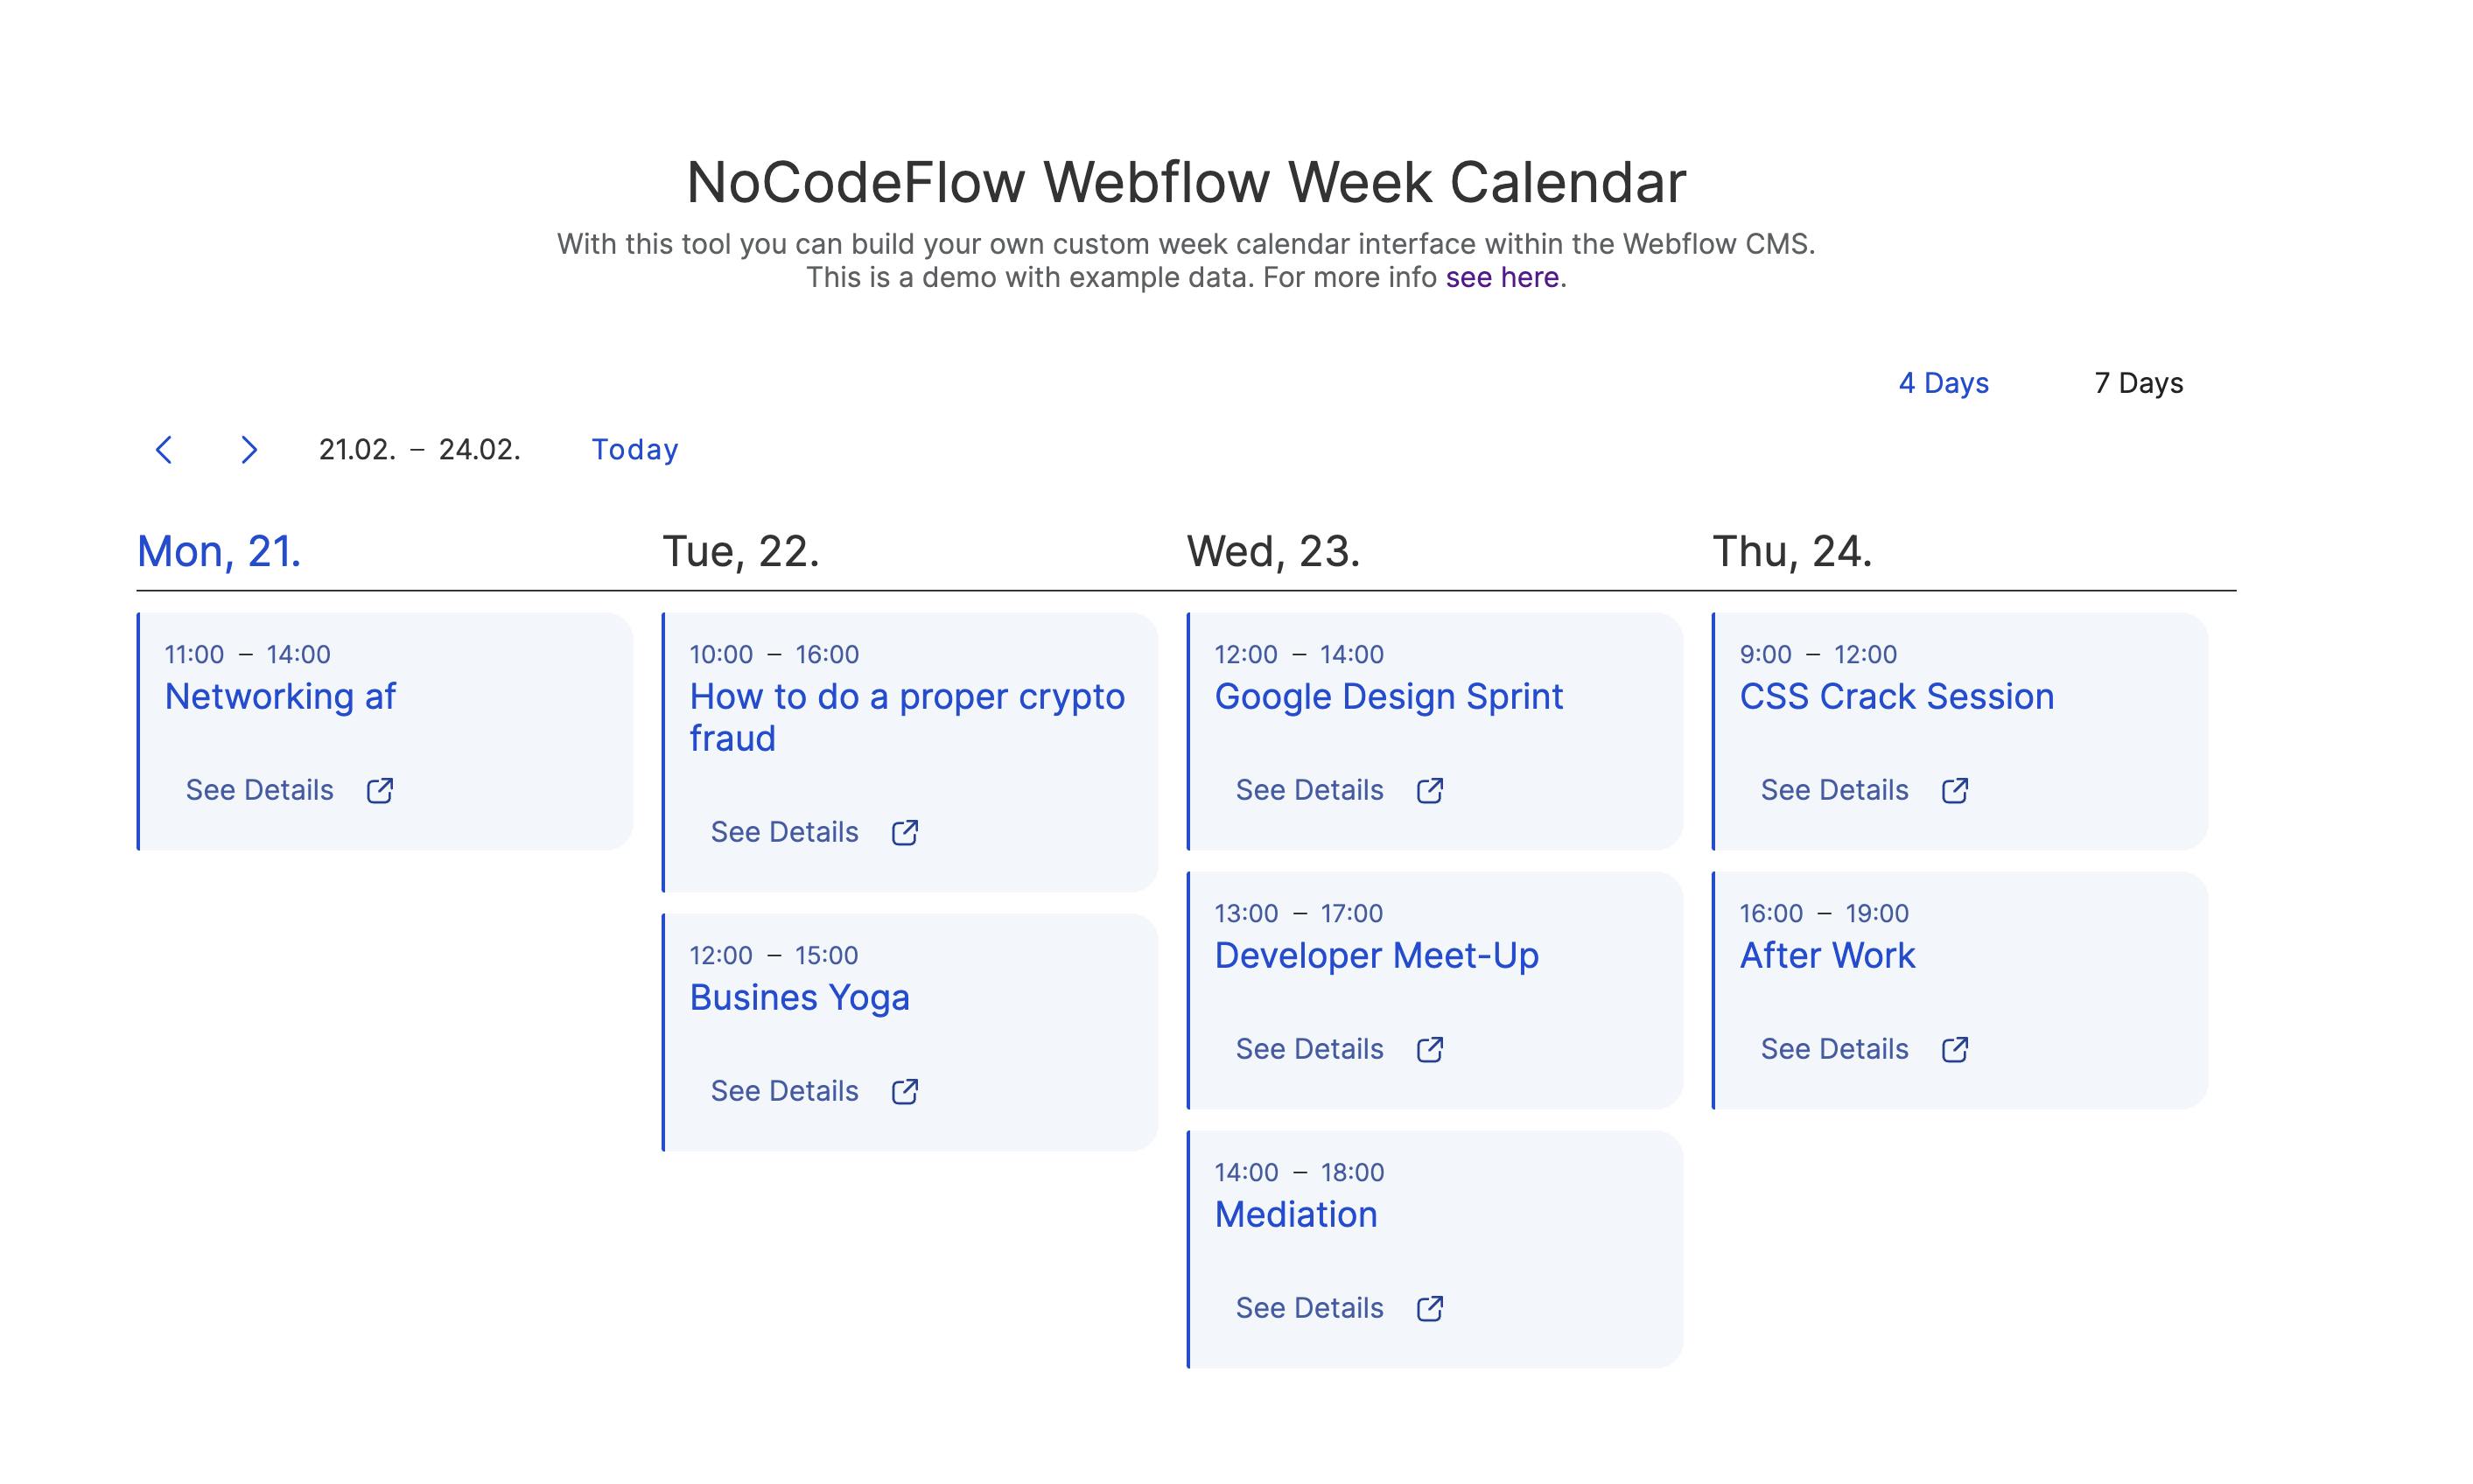
Task: Switch to the 4 Days view
Action: point(1943,383)
